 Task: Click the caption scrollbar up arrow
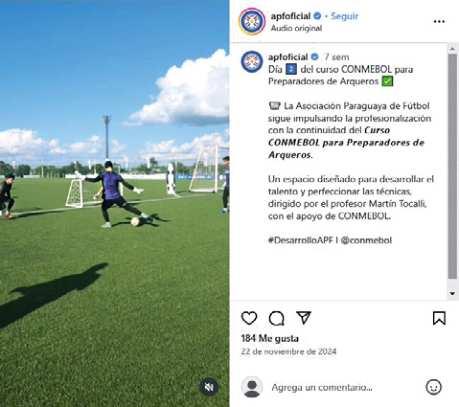[x=452, y=49]
